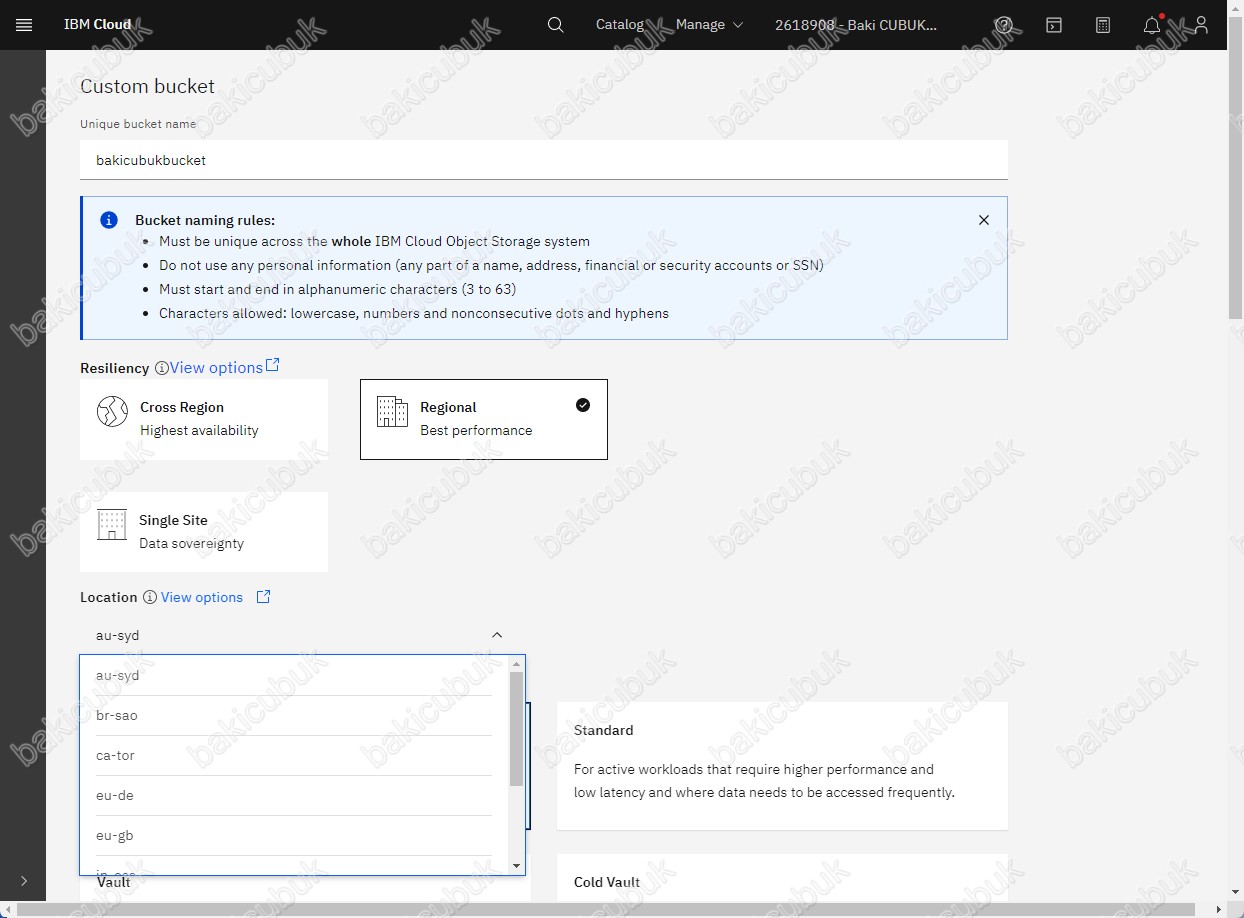Choose ca-tor in the location list
The image size is (1244, 918).
point(294,756)
